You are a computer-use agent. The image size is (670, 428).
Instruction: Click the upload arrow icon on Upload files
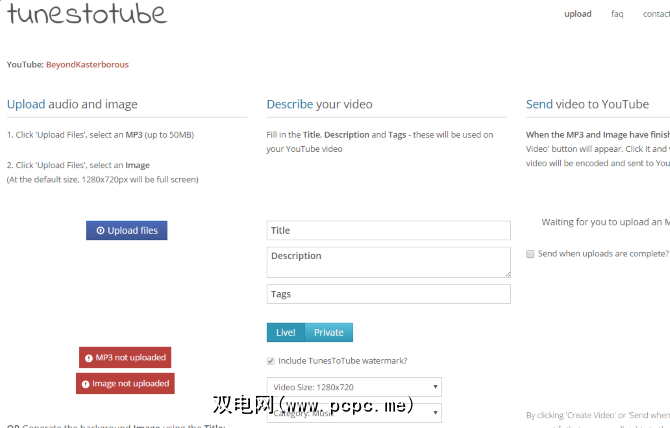(x=100, y=231)
